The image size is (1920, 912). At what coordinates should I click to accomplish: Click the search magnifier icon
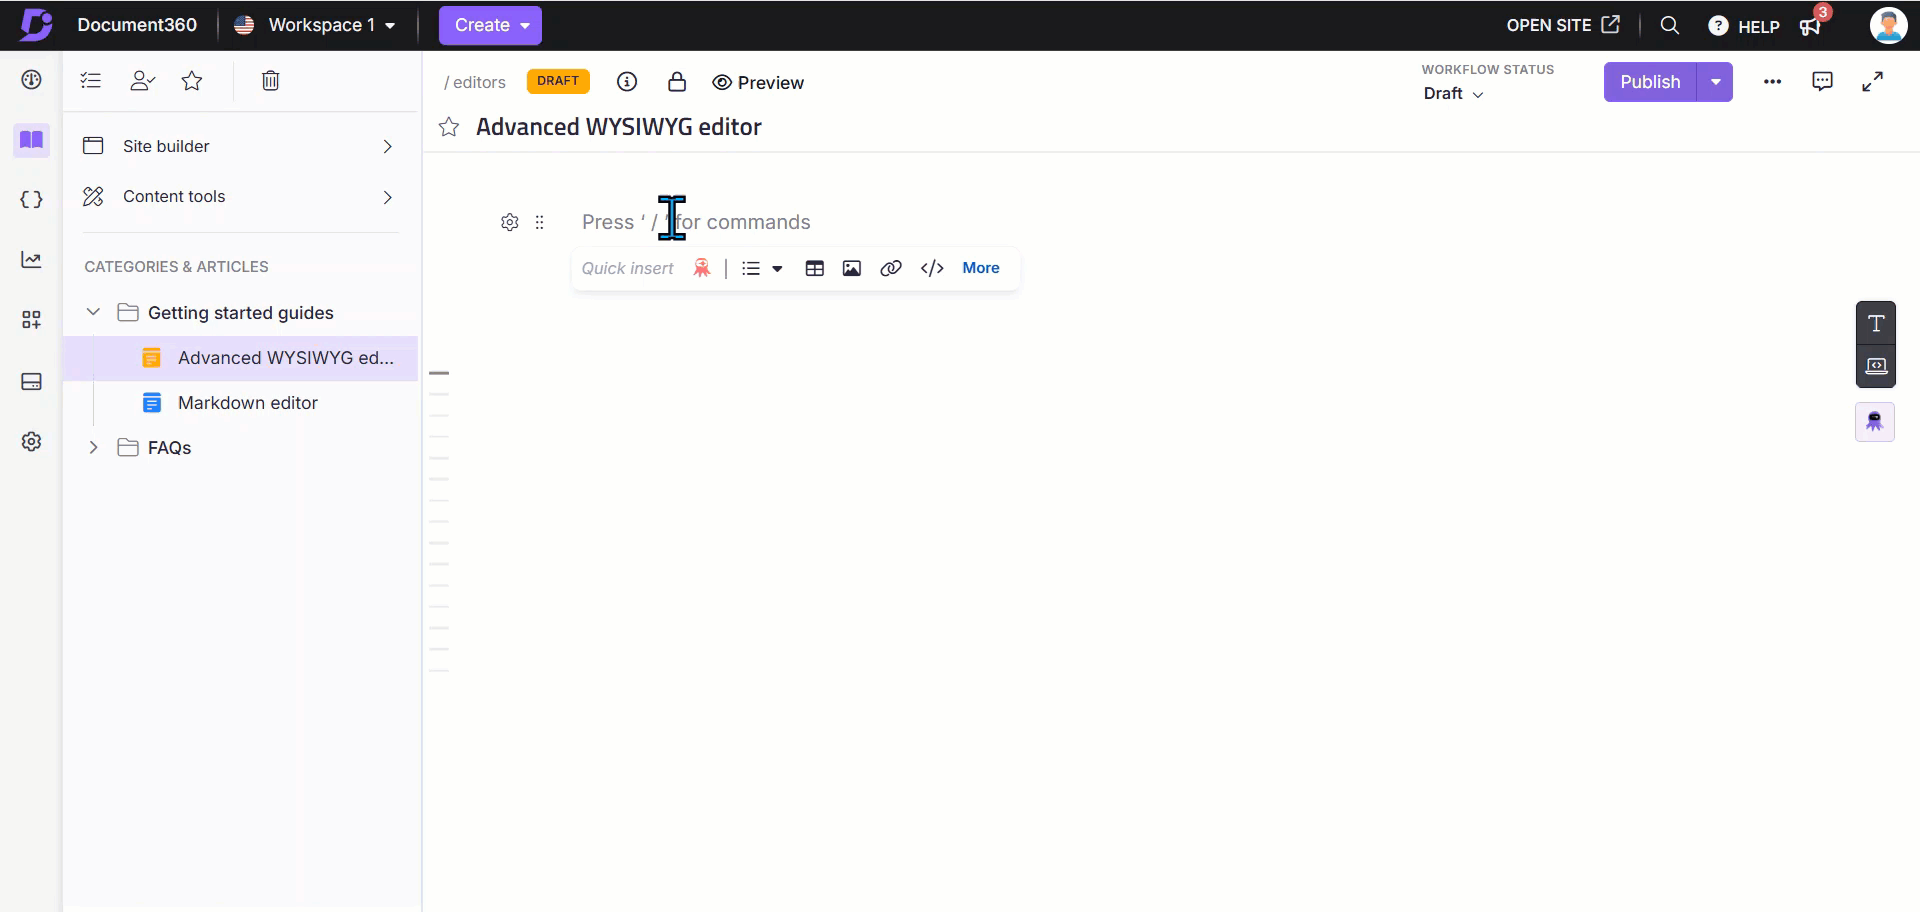(x=1670, y=25)
